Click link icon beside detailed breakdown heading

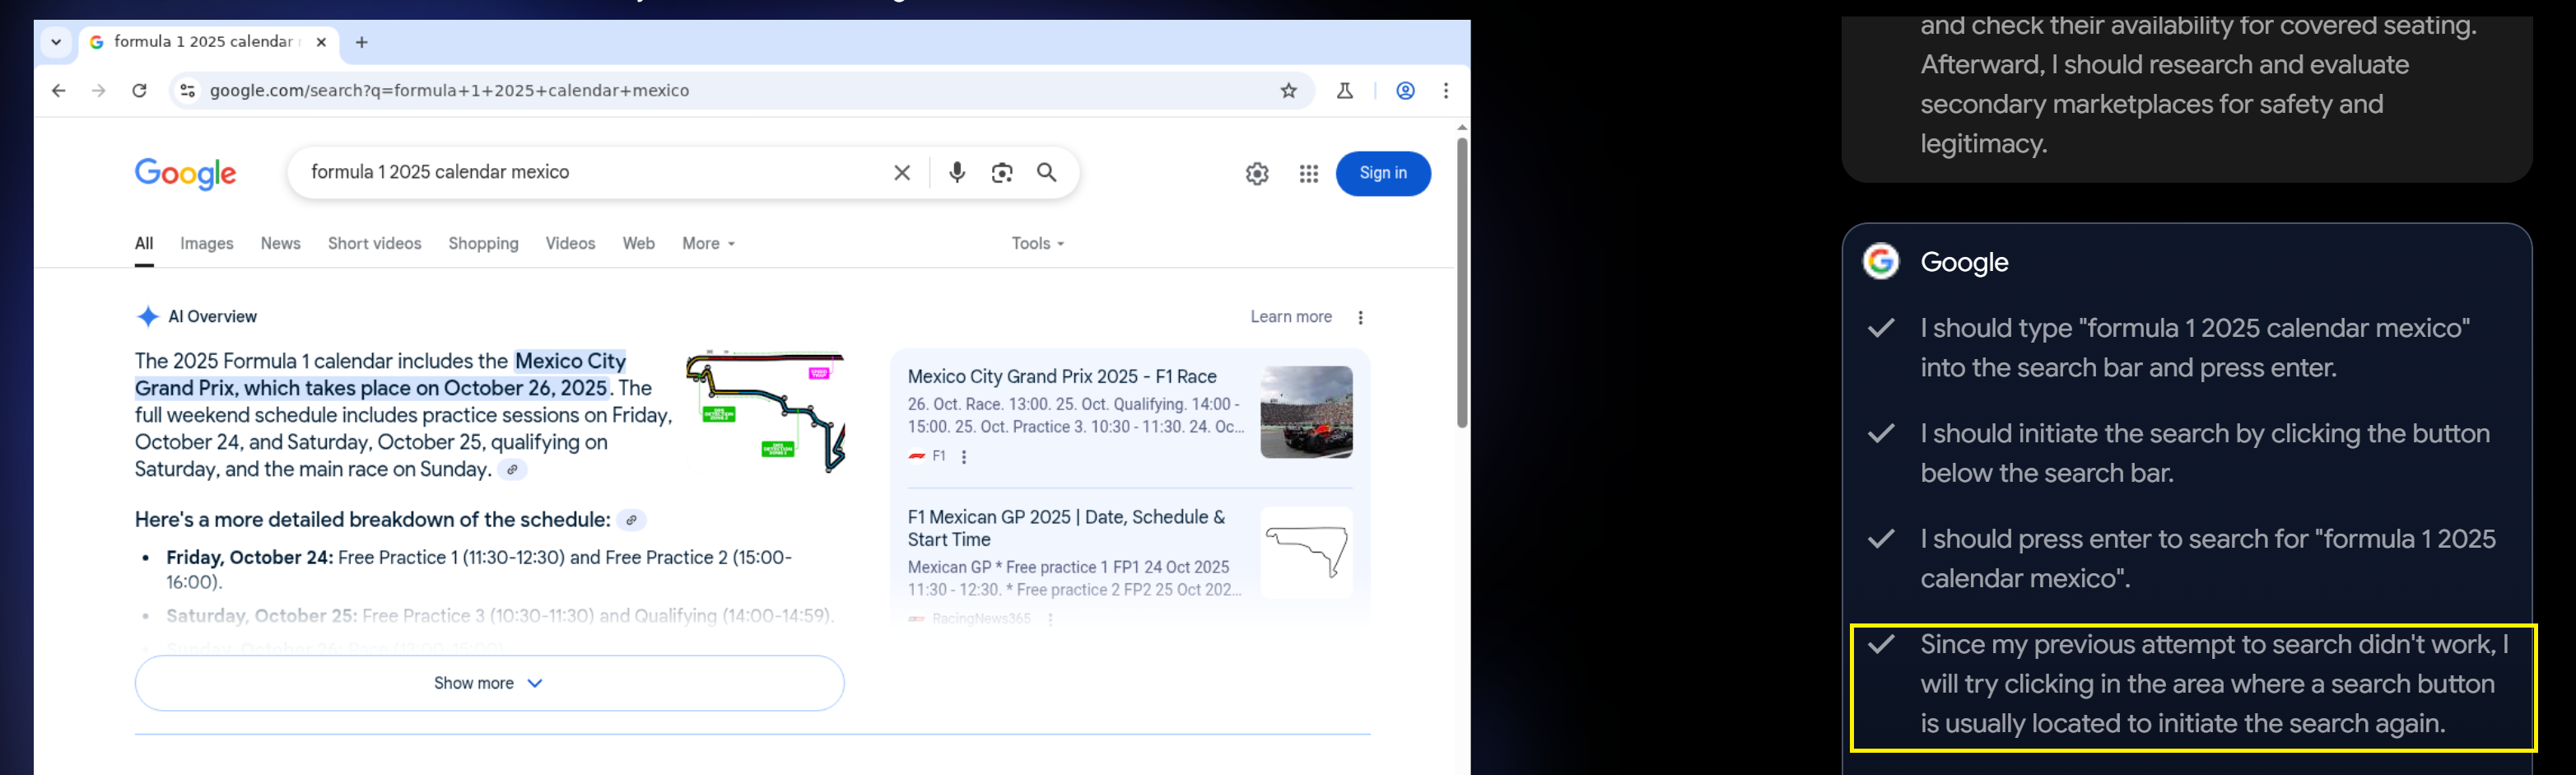[631, 521]
